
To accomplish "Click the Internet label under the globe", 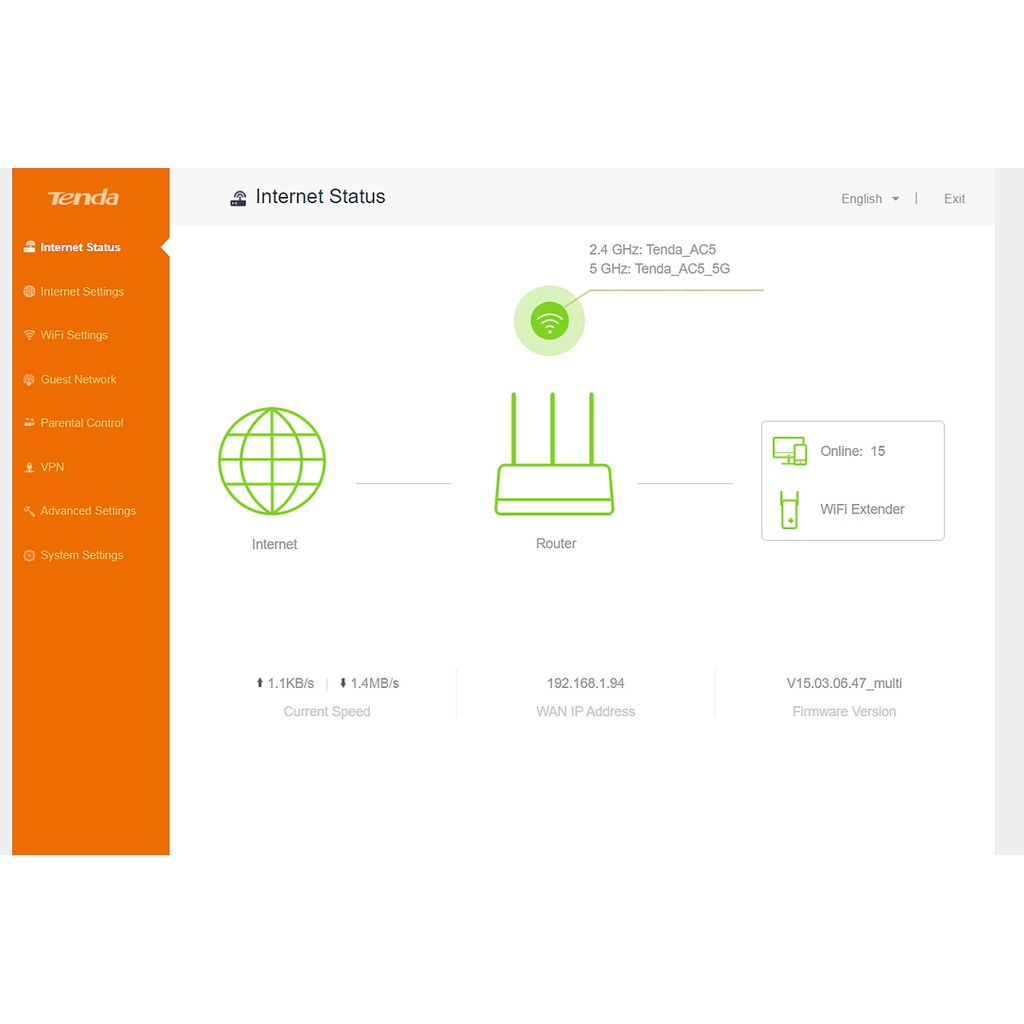I will tap(274, 544).
